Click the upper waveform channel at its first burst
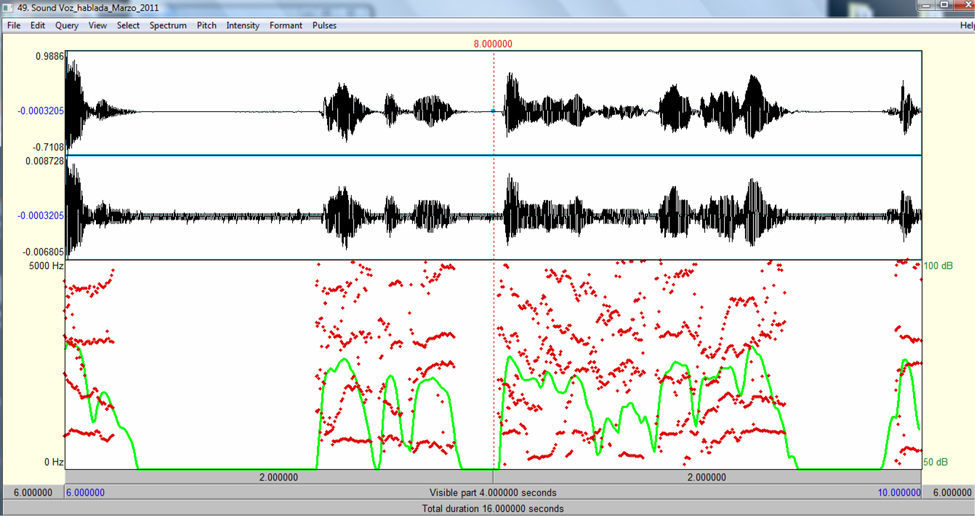 coord(80,105)
